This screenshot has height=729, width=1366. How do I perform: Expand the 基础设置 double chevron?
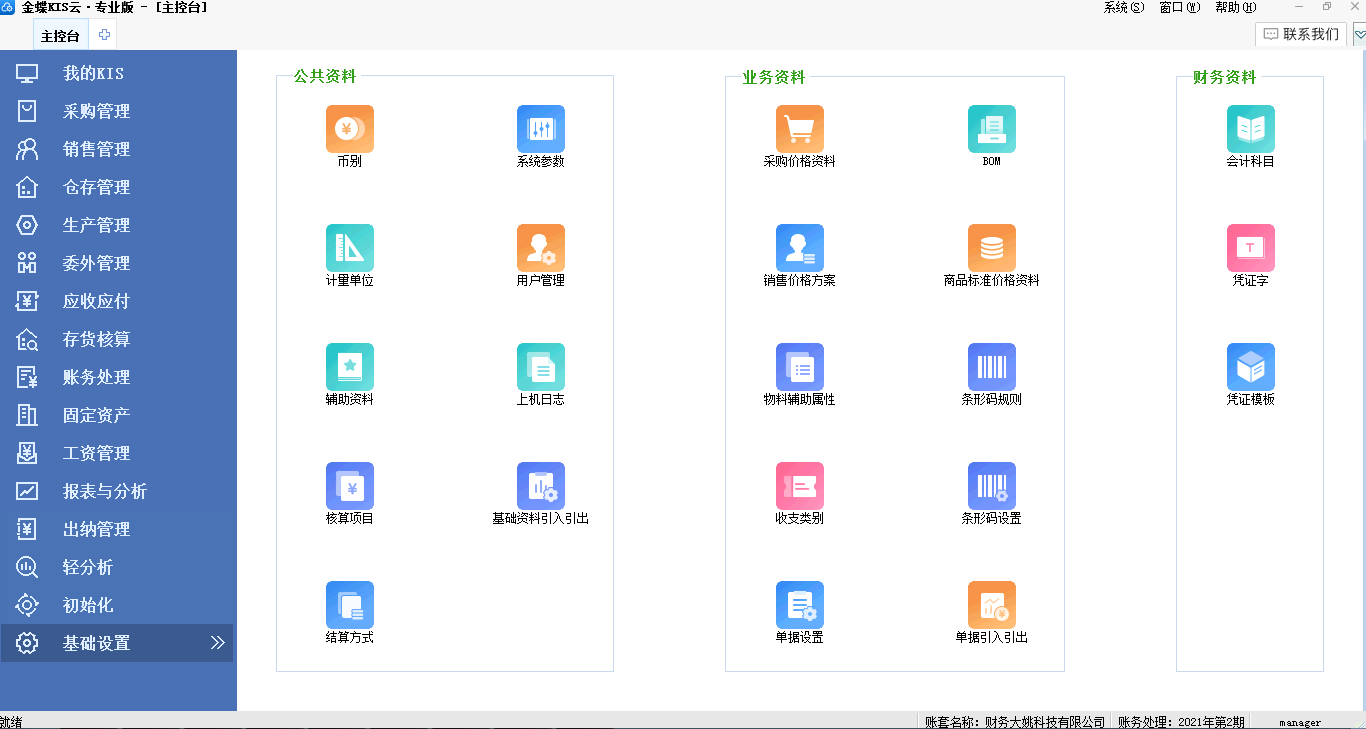click(x=217, y=643)
